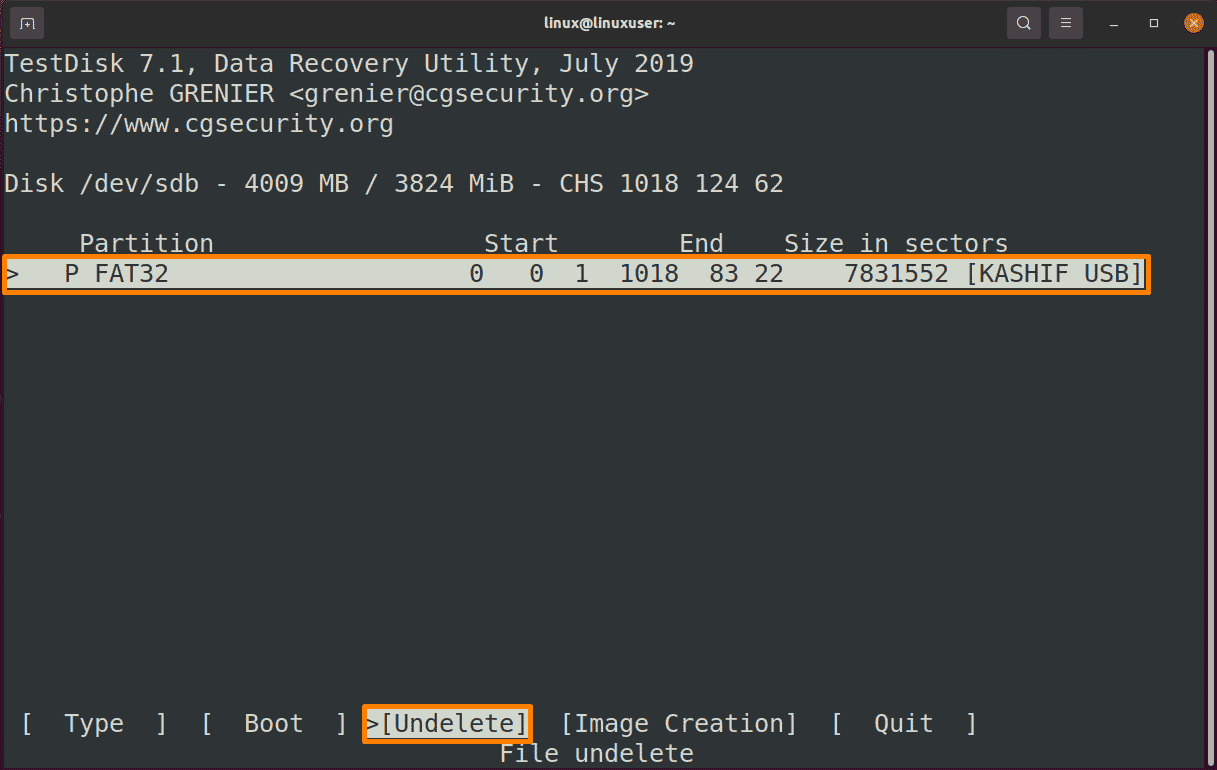Open a new terminal tab icon
Image resolution: width=1217 pixels, height=770 pixels.
[x=27, y=22]
